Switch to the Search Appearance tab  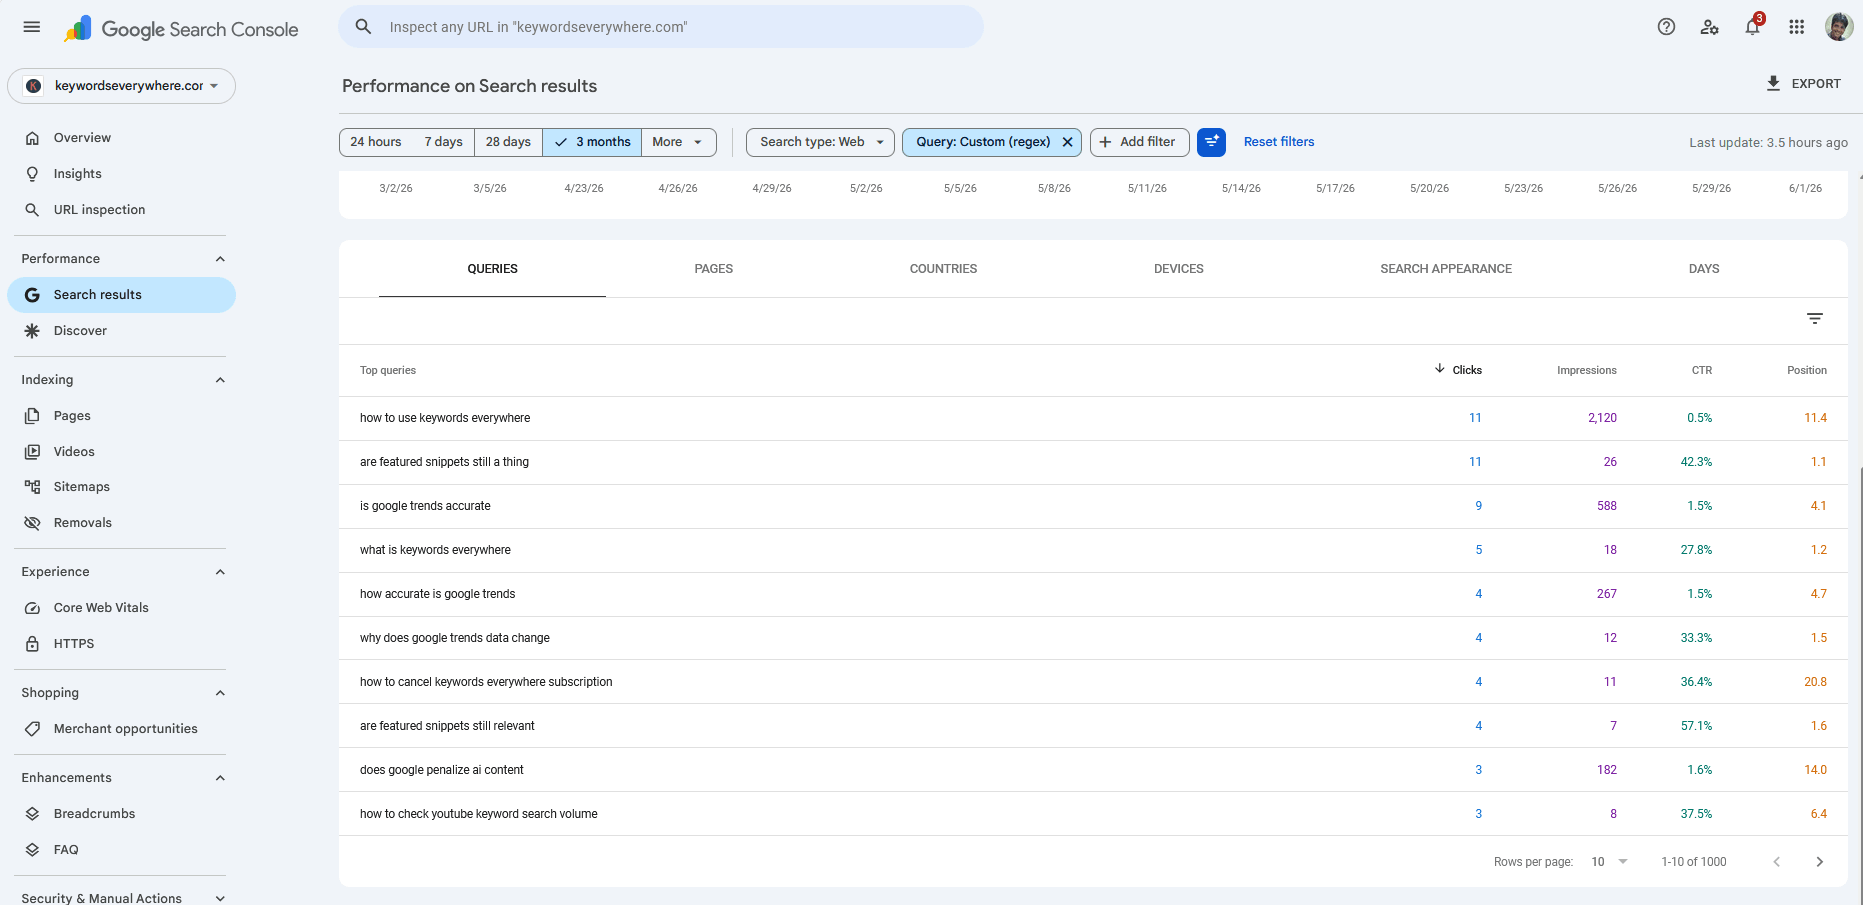tap(1446, 269)
